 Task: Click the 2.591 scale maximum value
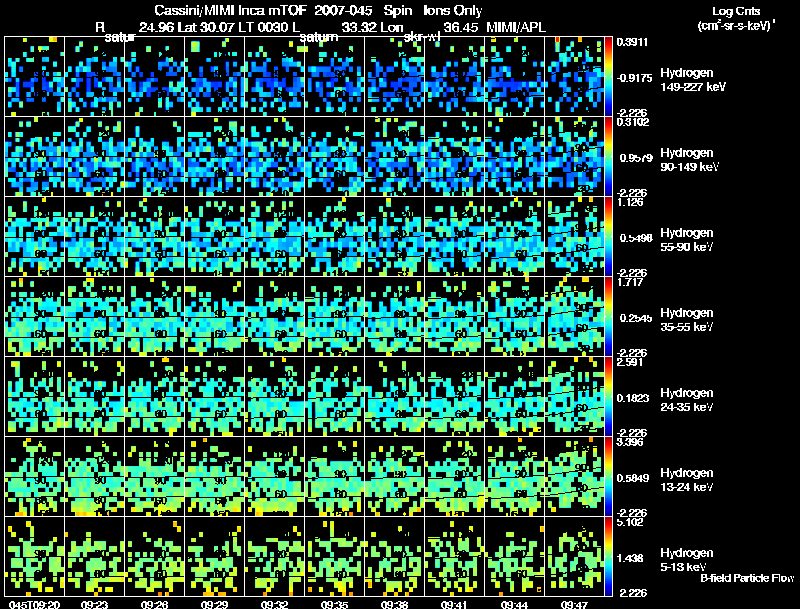coord(630,363)
